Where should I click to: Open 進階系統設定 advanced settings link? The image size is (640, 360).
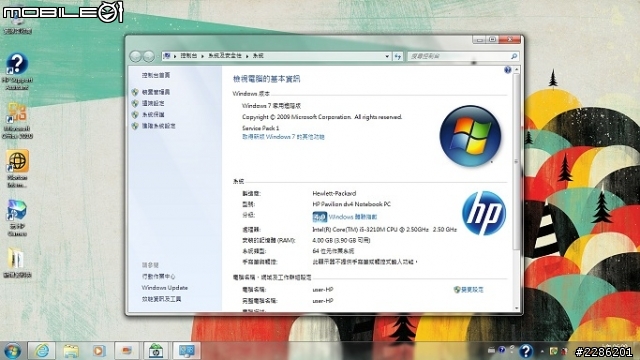click(159, 126)
